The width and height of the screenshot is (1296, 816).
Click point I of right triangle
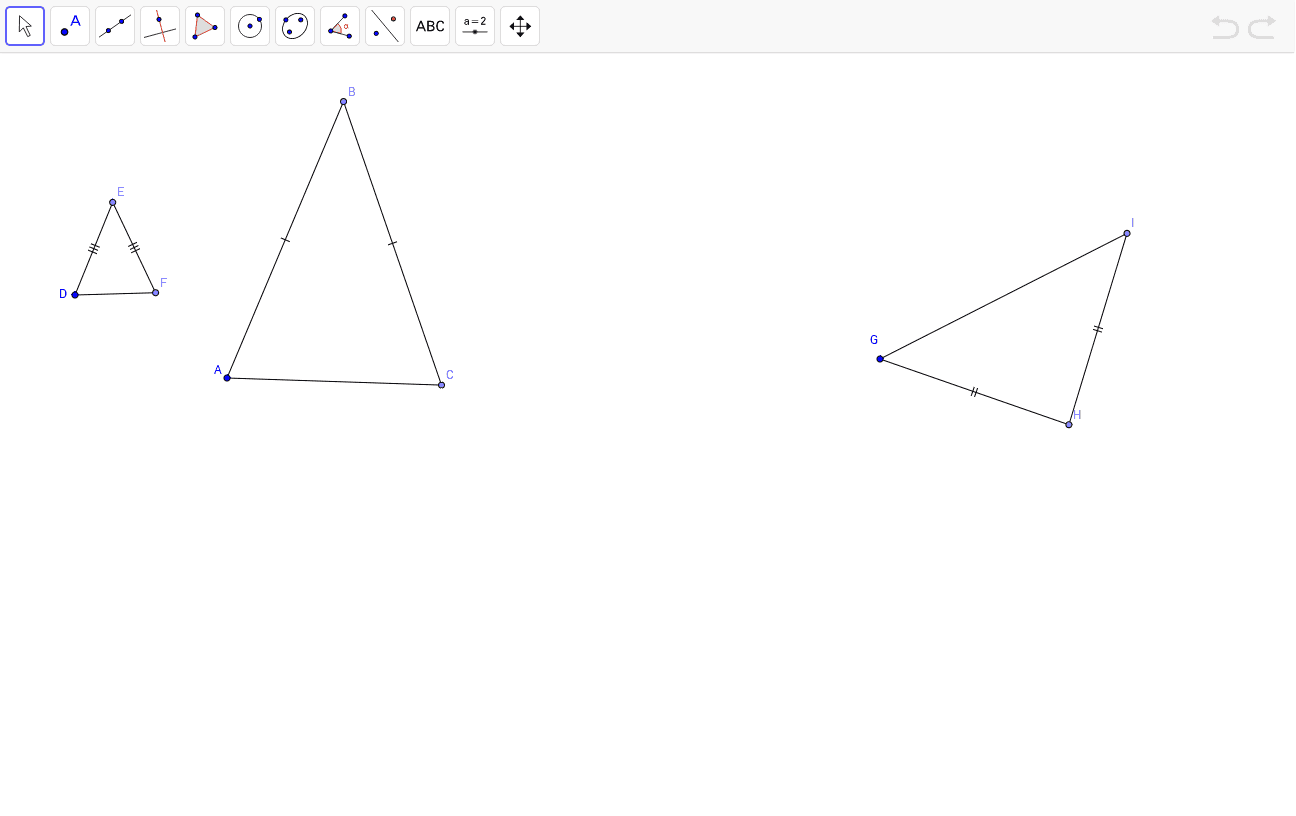1127,233
